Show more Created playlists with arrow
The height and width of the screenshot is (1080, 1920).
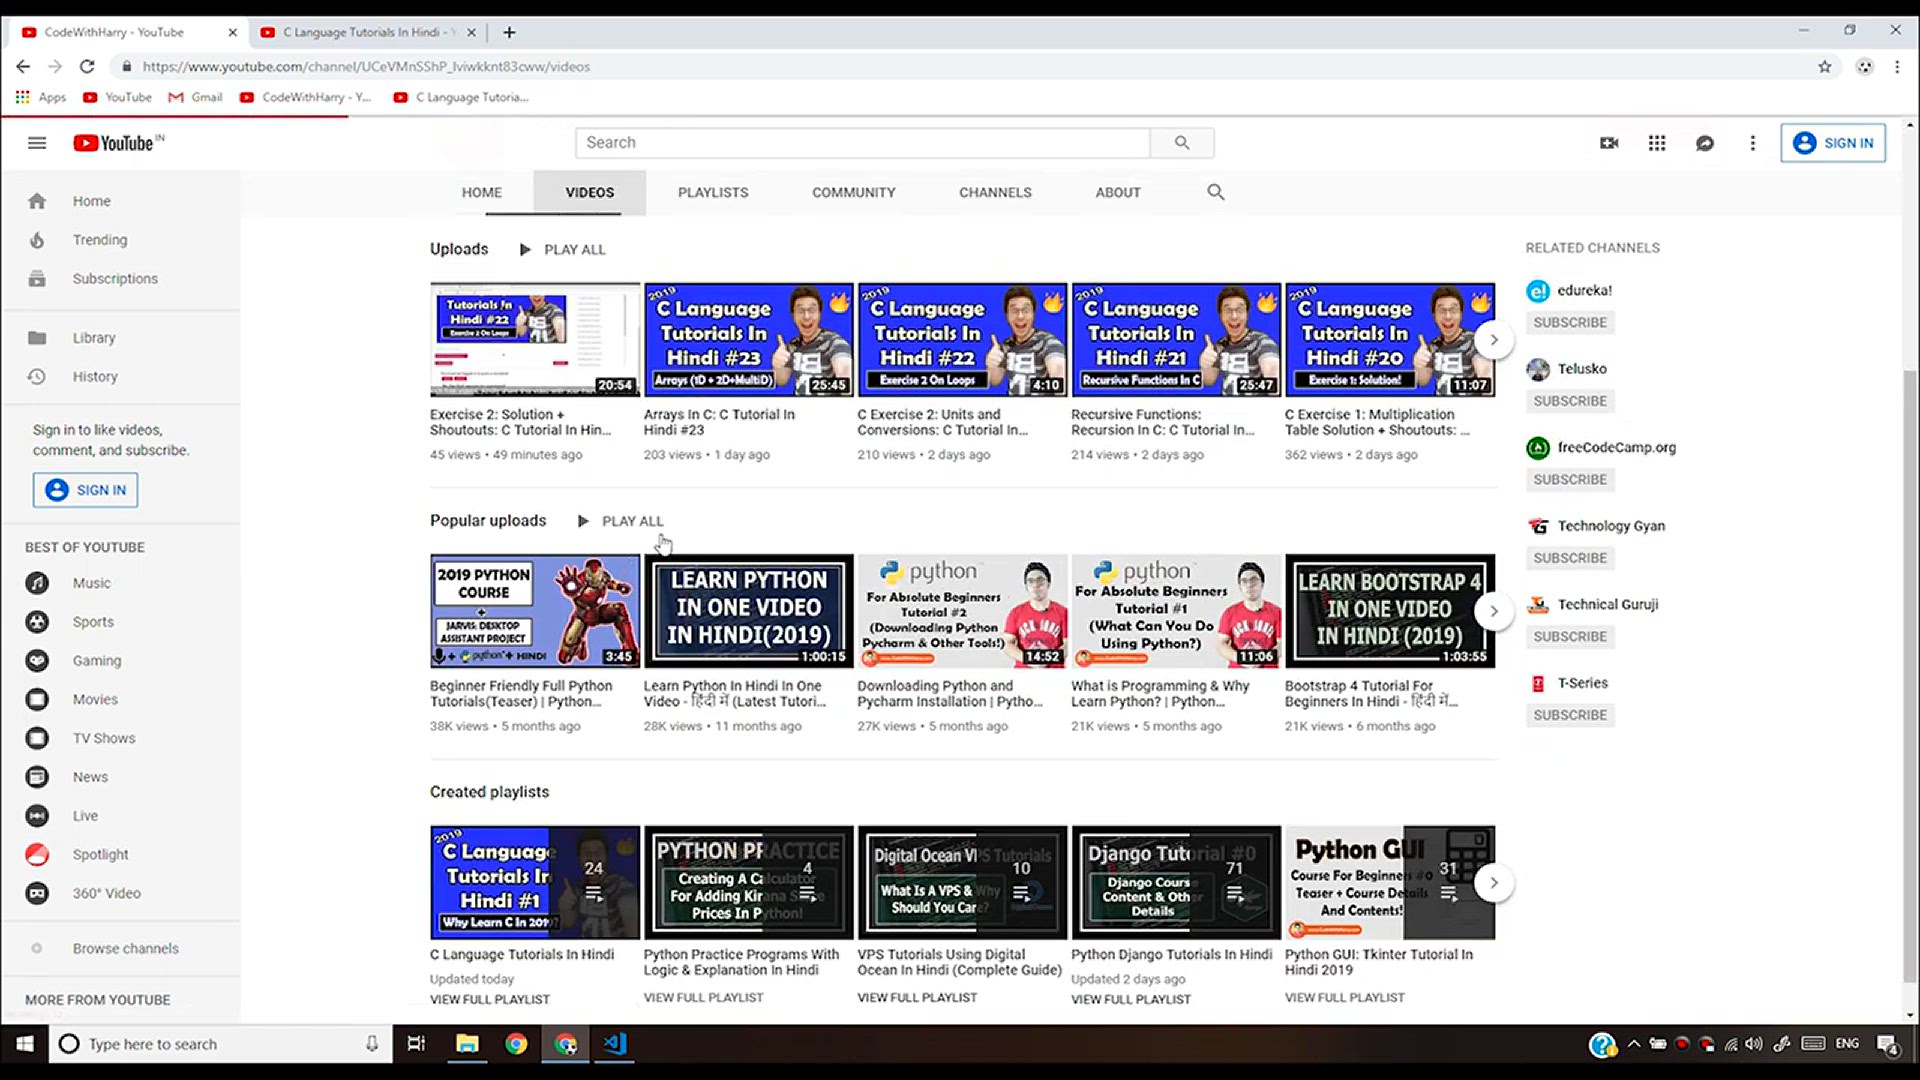point(1494,883)
